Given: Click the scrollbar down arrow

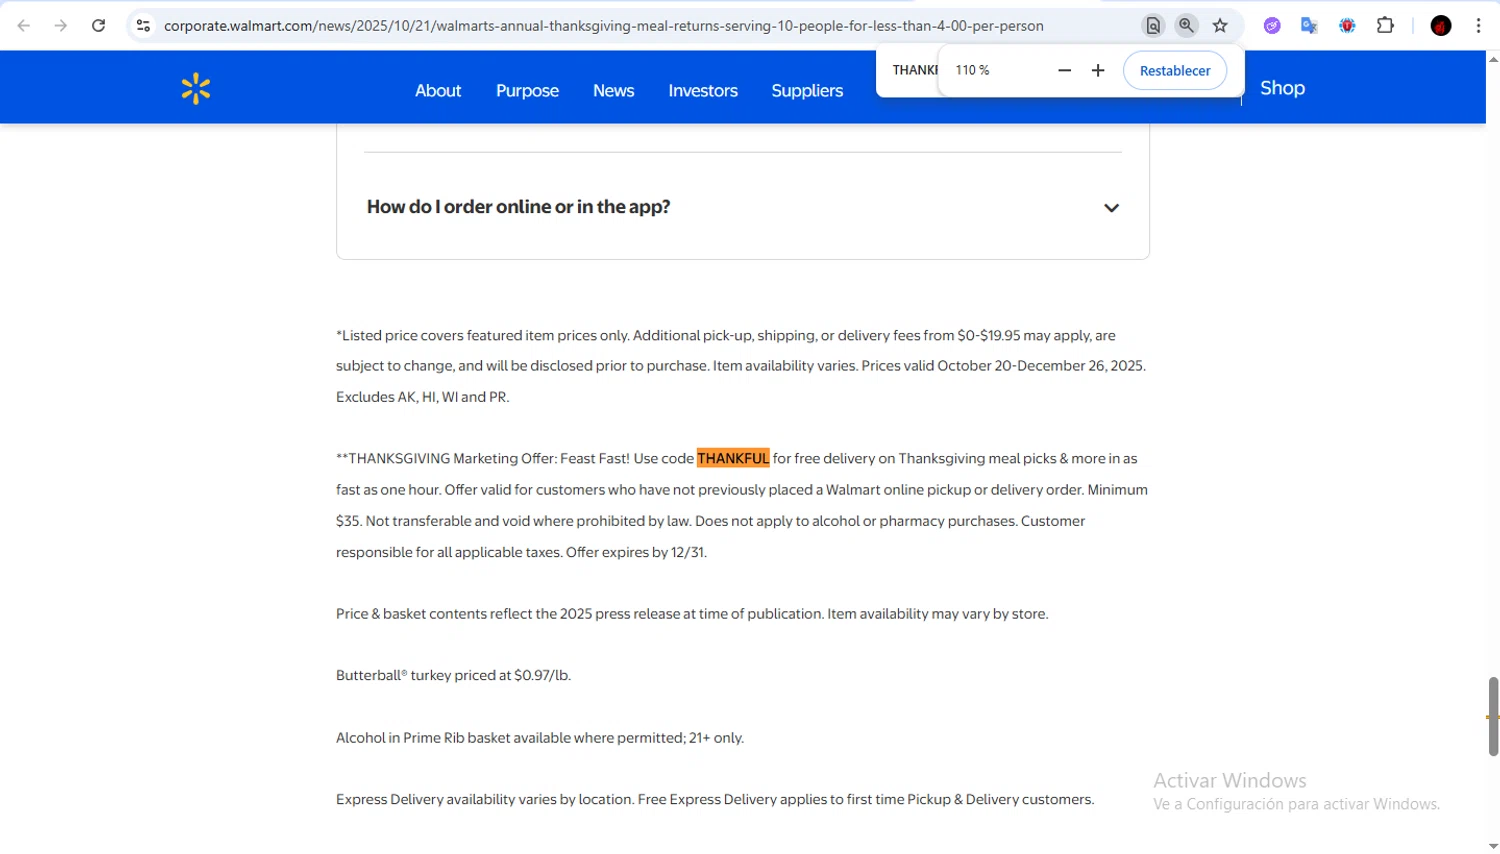Looking at the screenshot, I should (x=1493, y=846).
